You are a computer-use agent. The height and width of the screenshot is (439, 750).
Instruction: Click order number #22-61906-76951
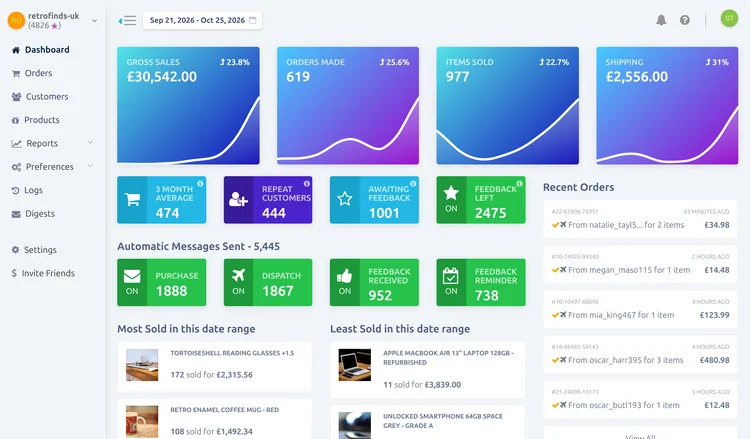coord(575,211)
